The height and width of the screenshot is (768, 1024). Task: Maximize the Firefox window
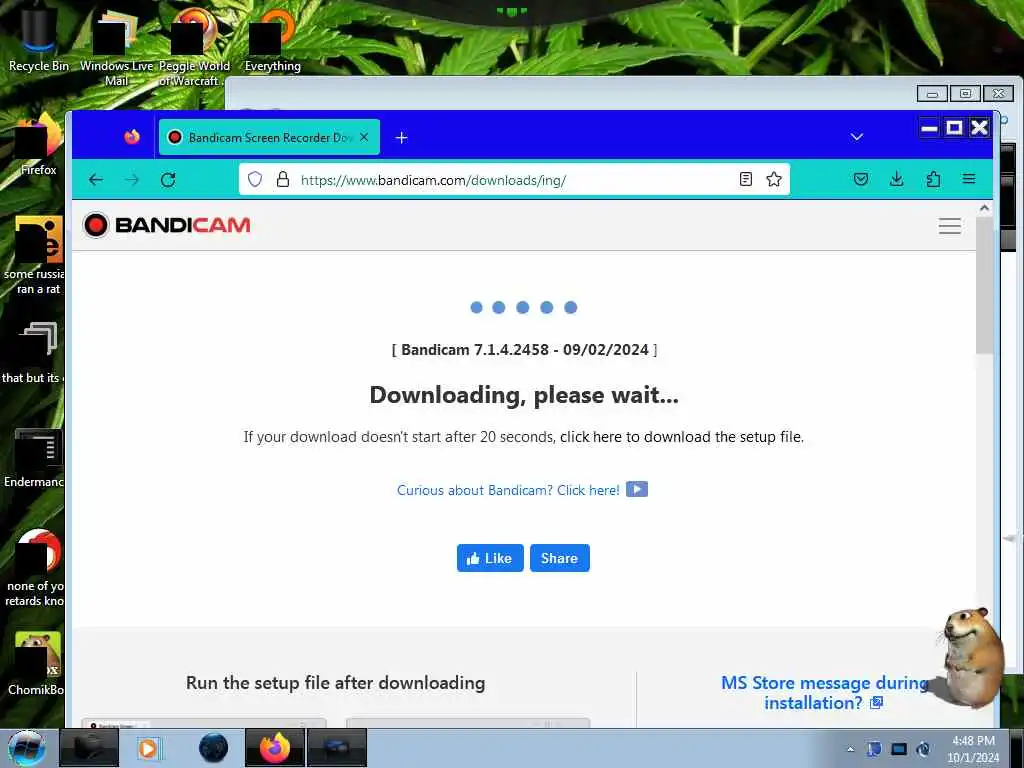coord(954,128)
